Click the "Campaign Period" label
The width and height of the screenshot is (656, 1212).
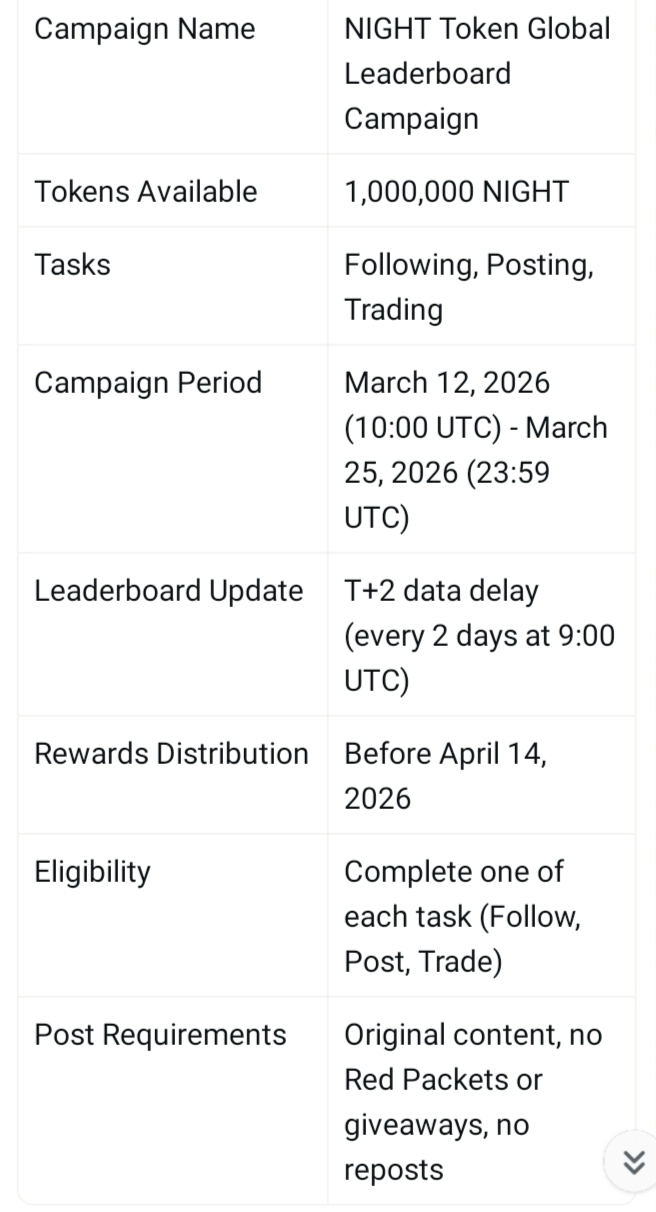coord(148,383)
